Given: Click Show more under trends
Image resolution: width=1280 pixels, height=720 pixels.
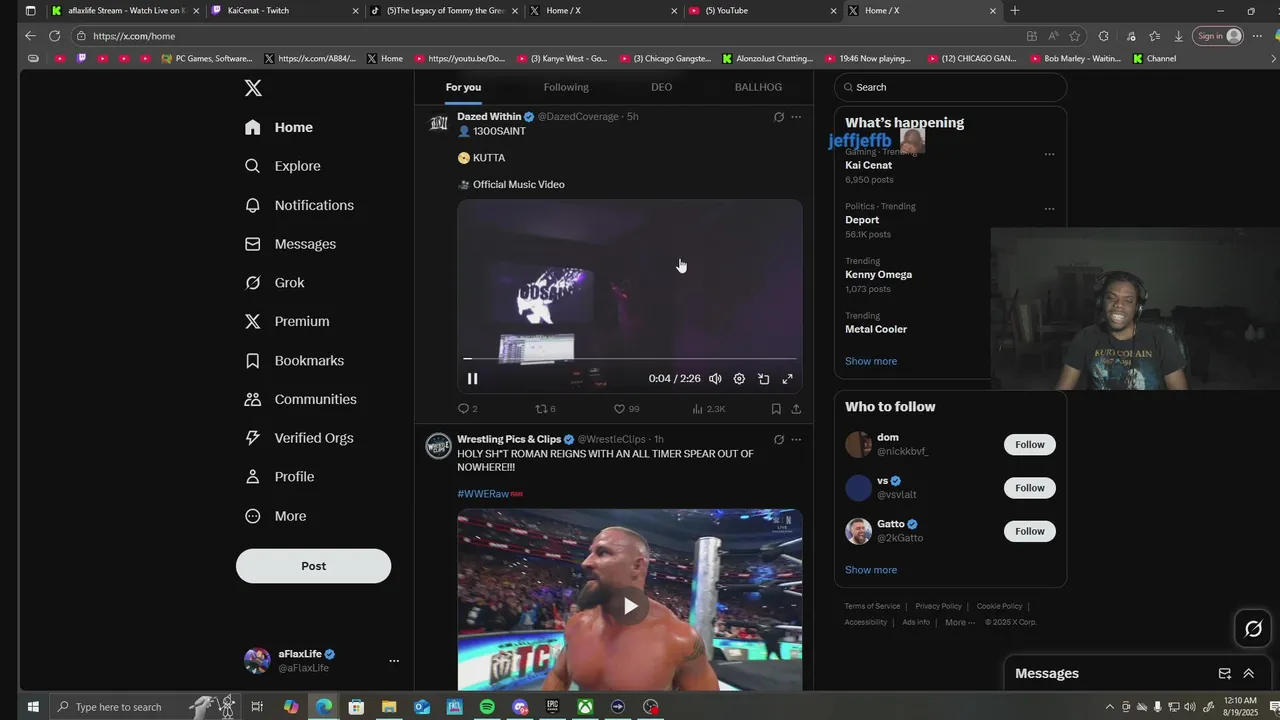Looking at the screenshot, I should [x=871, y=361].
